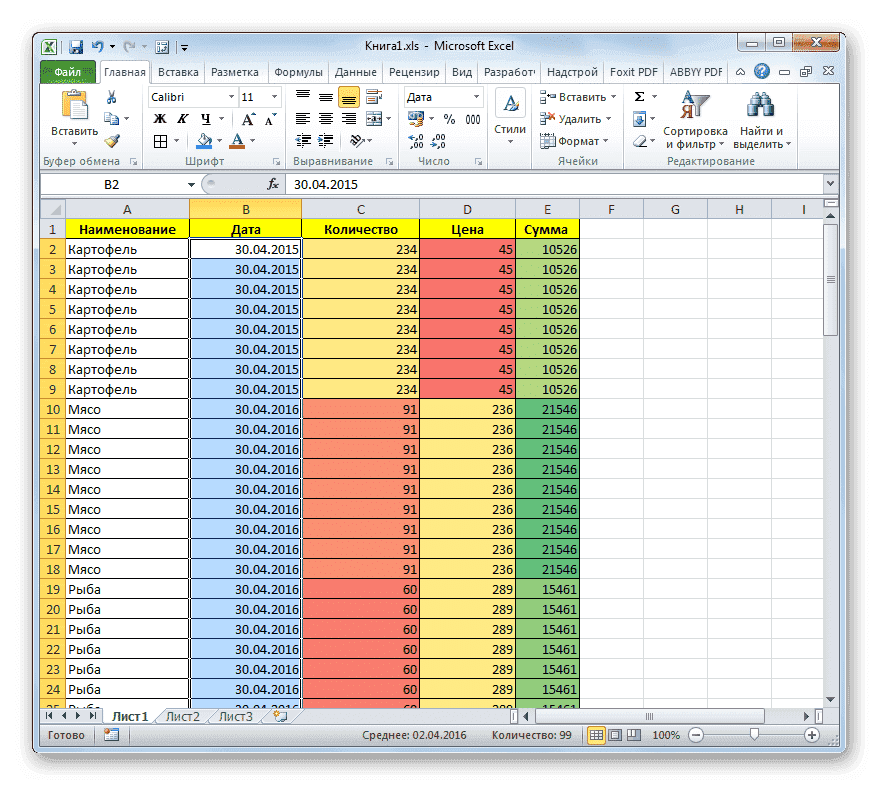Open the Fill Color dropdown arrow
The width and height of the screenshot is (879, 786).
click(219, 141)
